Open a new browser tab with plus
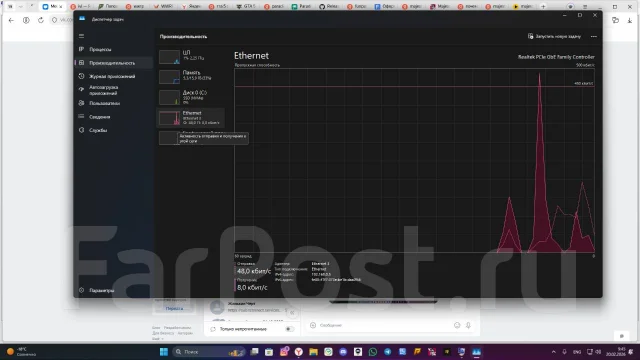640x360 pixels. (543, 7)
